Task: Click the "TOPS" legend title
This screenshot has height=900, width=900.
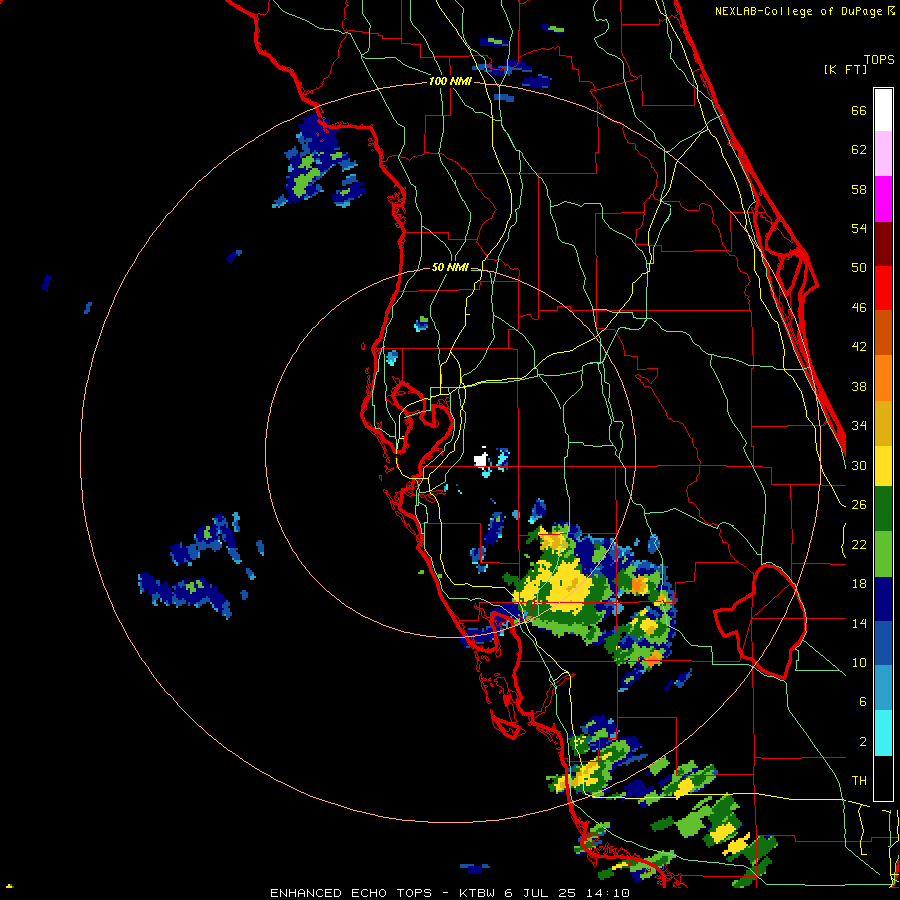Action: tap(879, 60)
